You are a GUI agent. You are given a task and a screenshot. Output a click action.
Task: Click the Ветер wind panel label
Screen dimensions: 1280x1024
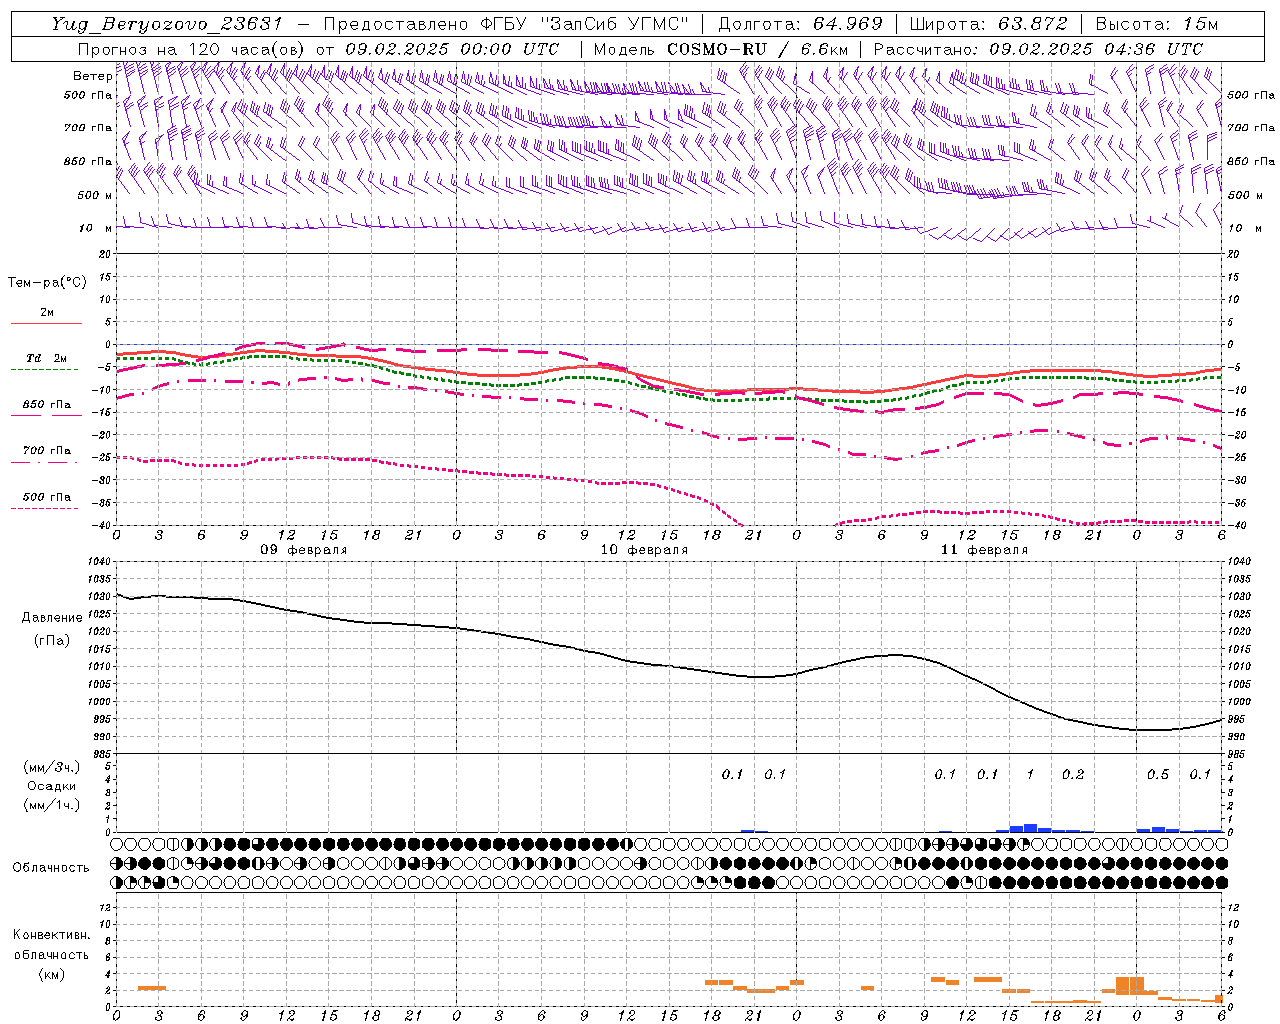pos(93,76)
